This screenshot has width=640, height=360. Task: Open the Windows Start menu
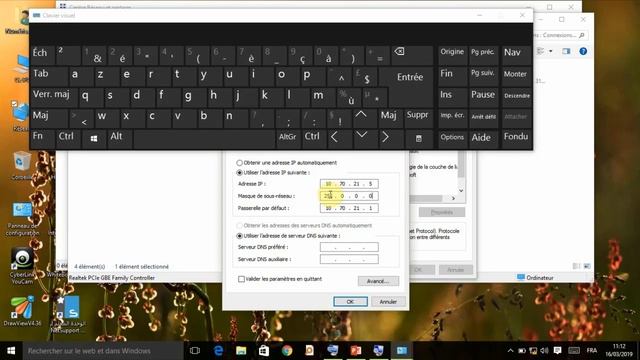(x=11, y=351)
